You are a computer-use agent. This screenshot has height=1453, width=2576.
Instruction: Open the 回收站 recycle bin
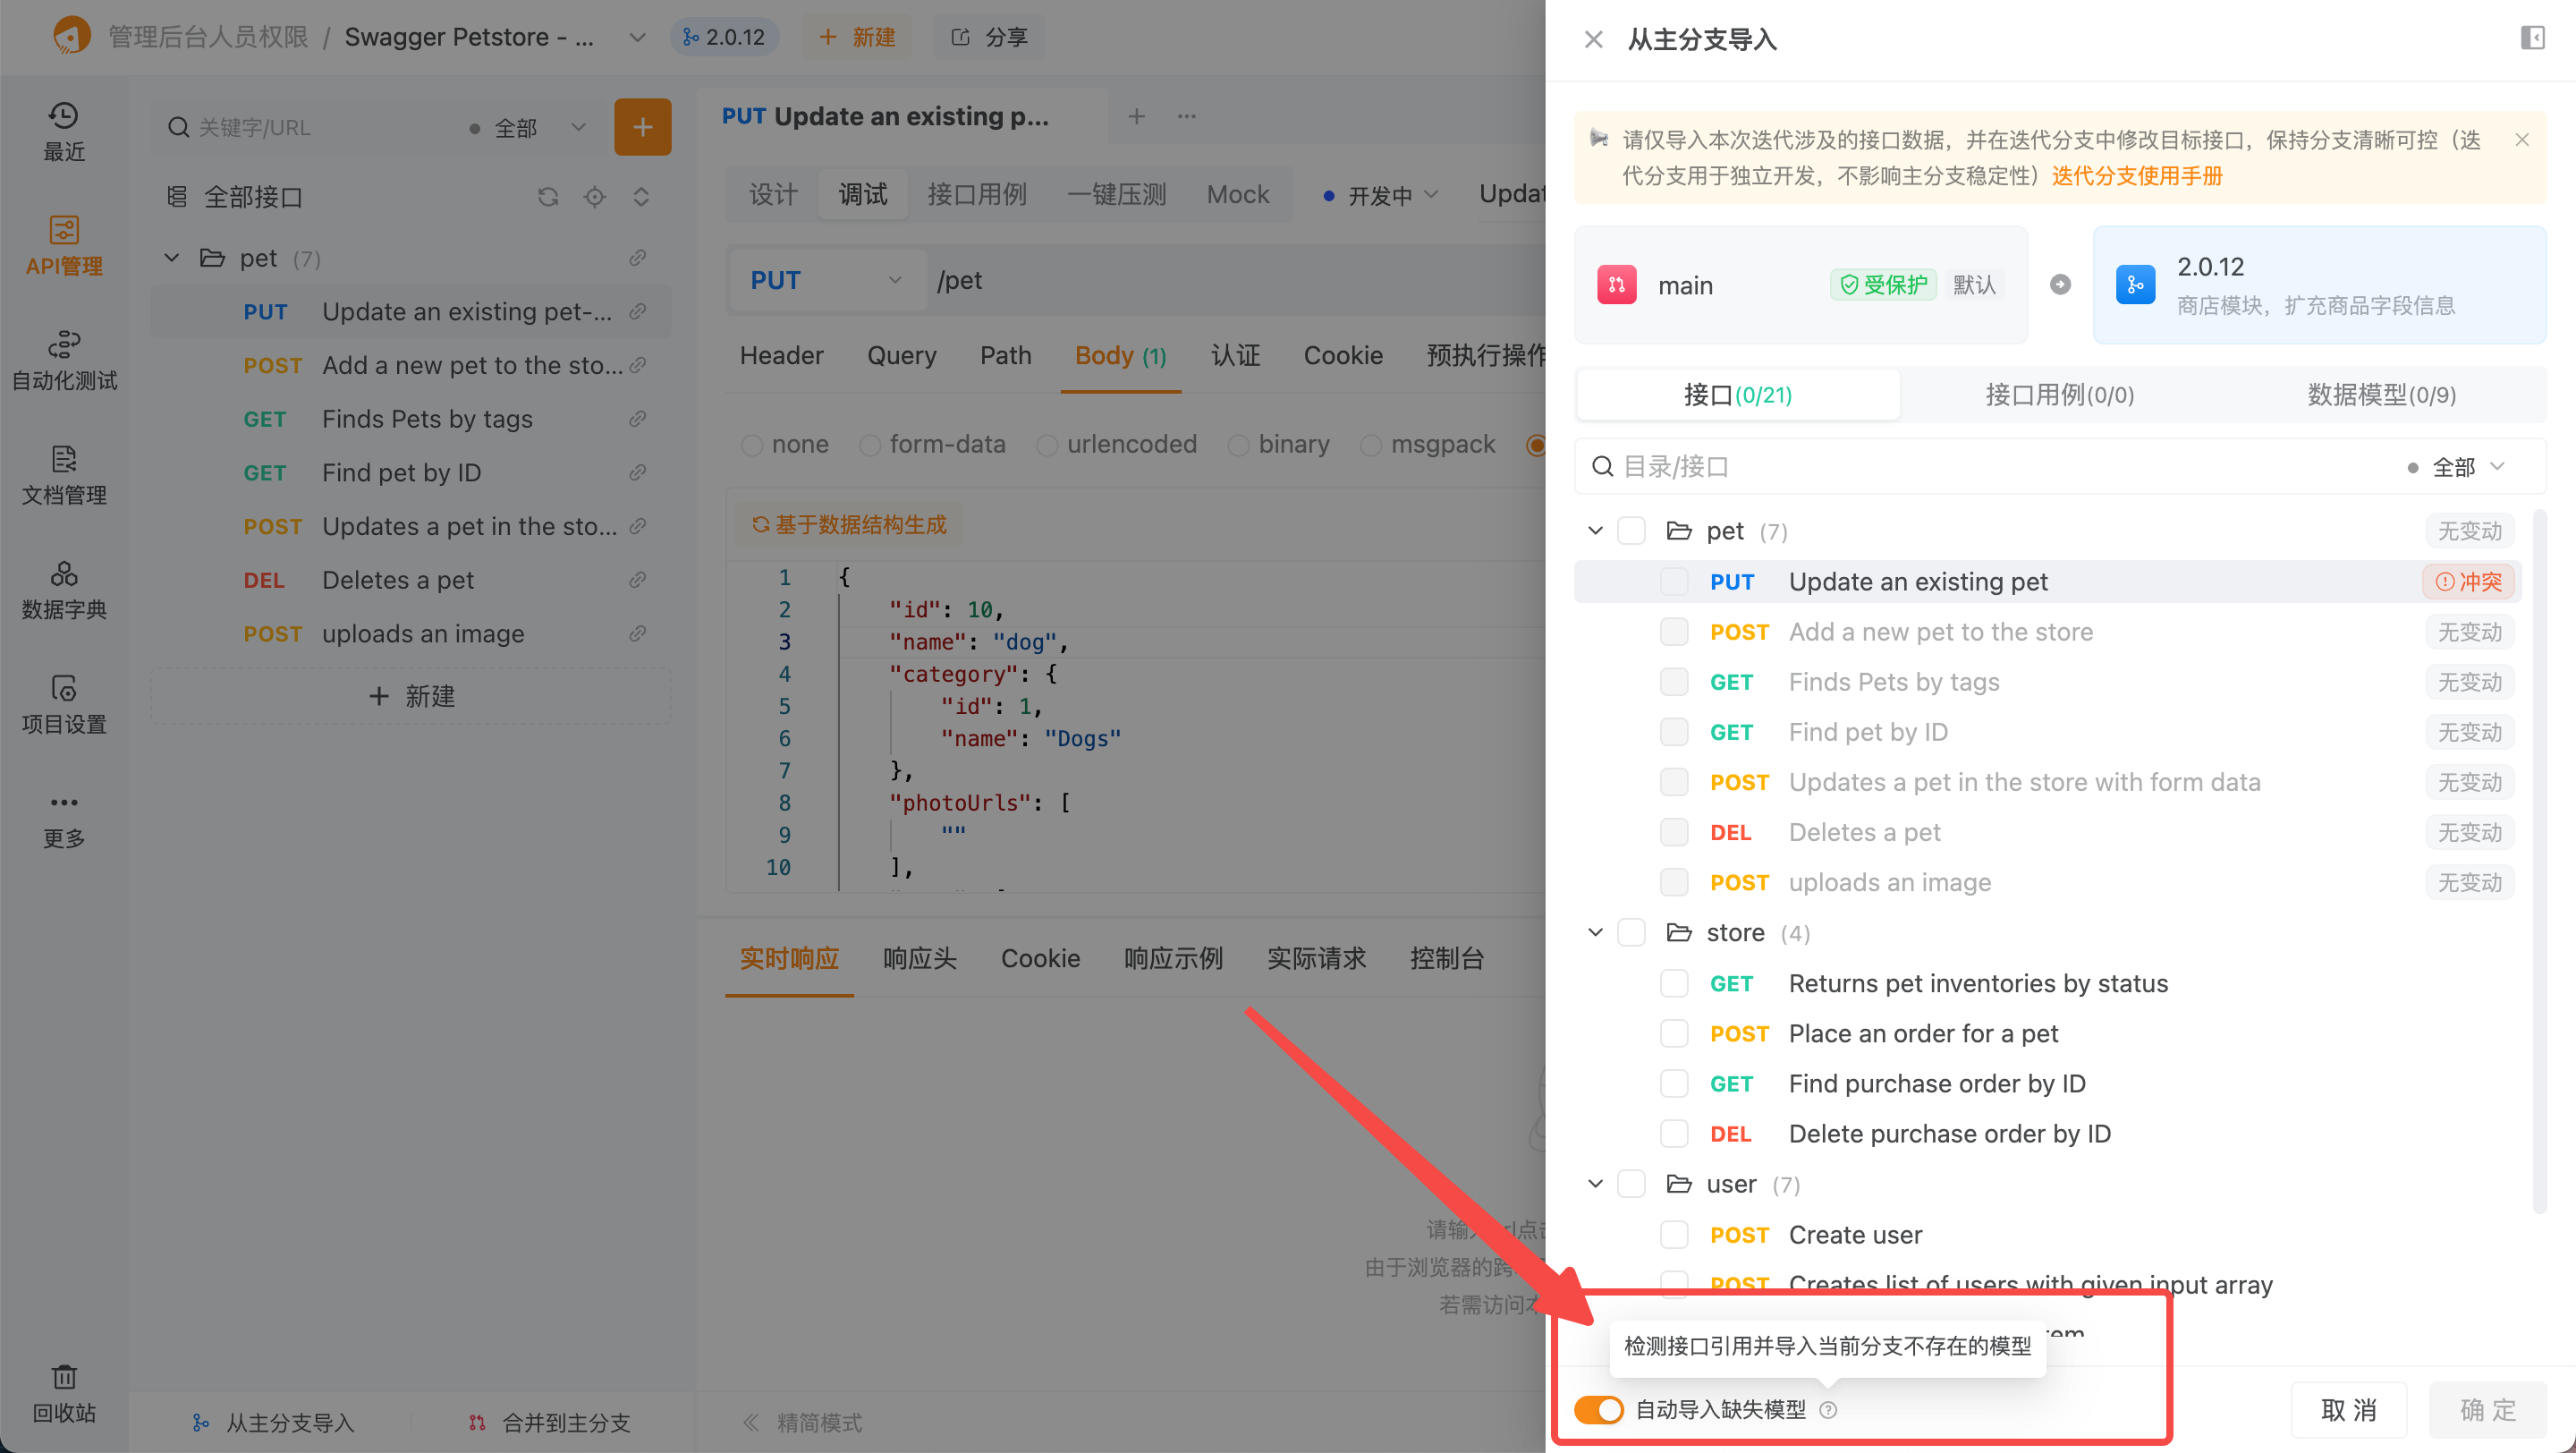click(64, 1394)
